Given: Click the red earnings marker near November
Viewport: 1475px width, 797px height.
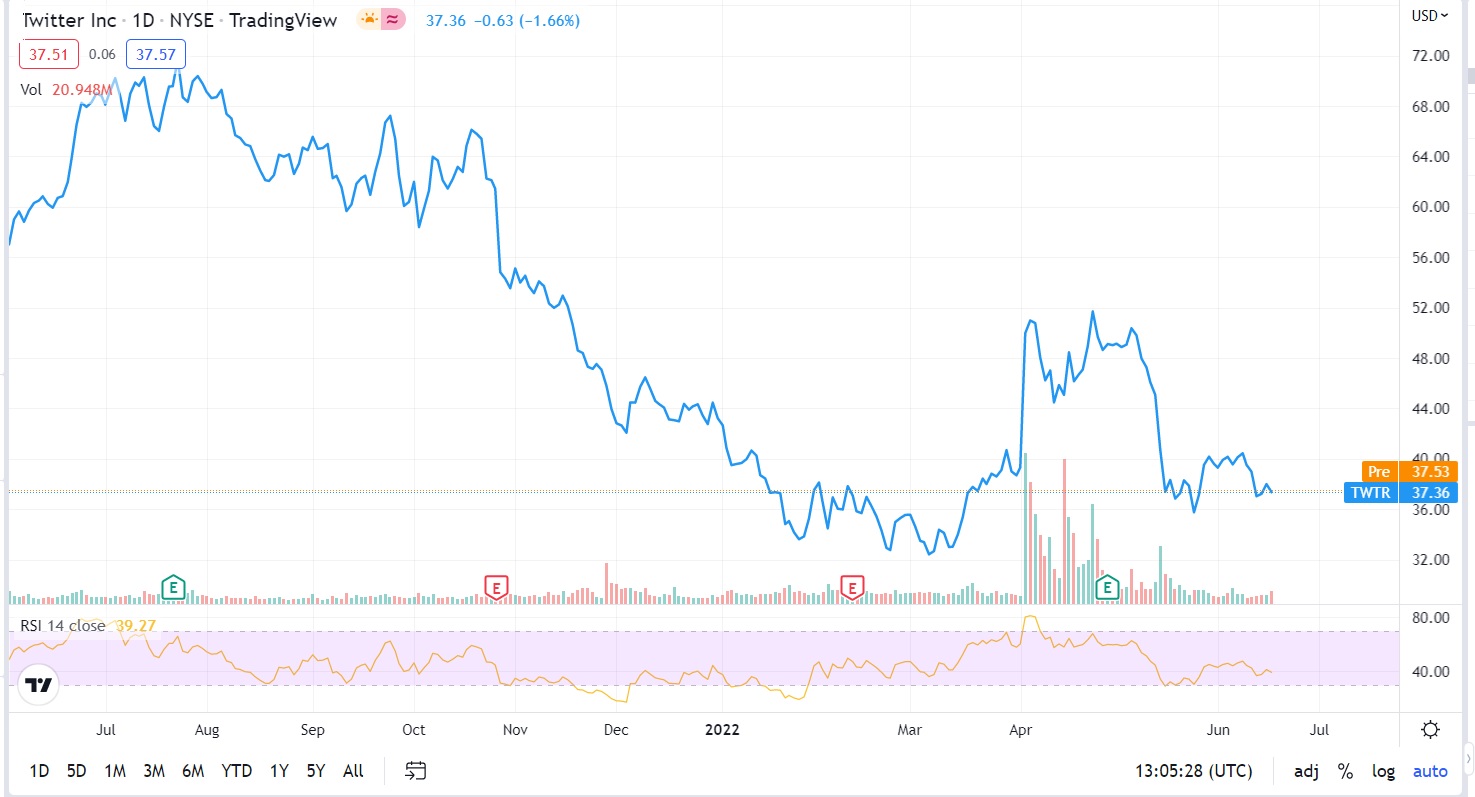Looking at the screenshot, I should (x=496, y=587).
